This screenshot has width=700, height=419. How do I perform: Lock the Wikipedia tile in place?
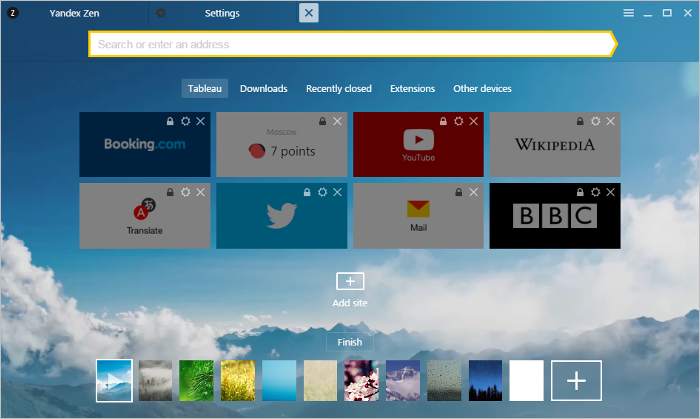click(x=580, y=121)
